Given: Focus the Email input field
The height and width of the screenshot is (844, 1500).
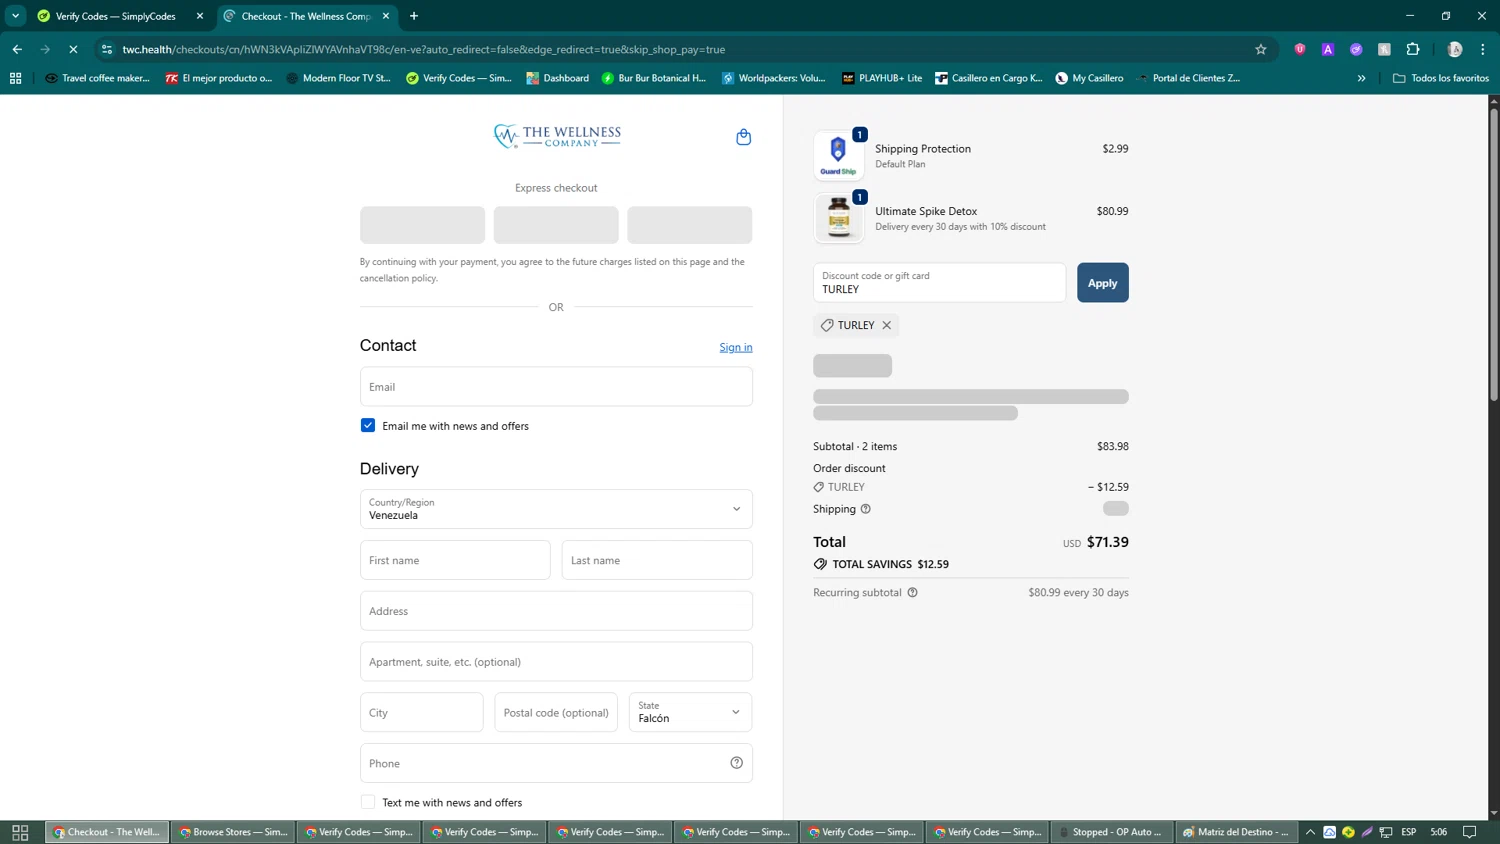Looking at the screenshot, I should pyautogui.click(x=556, y=387).
